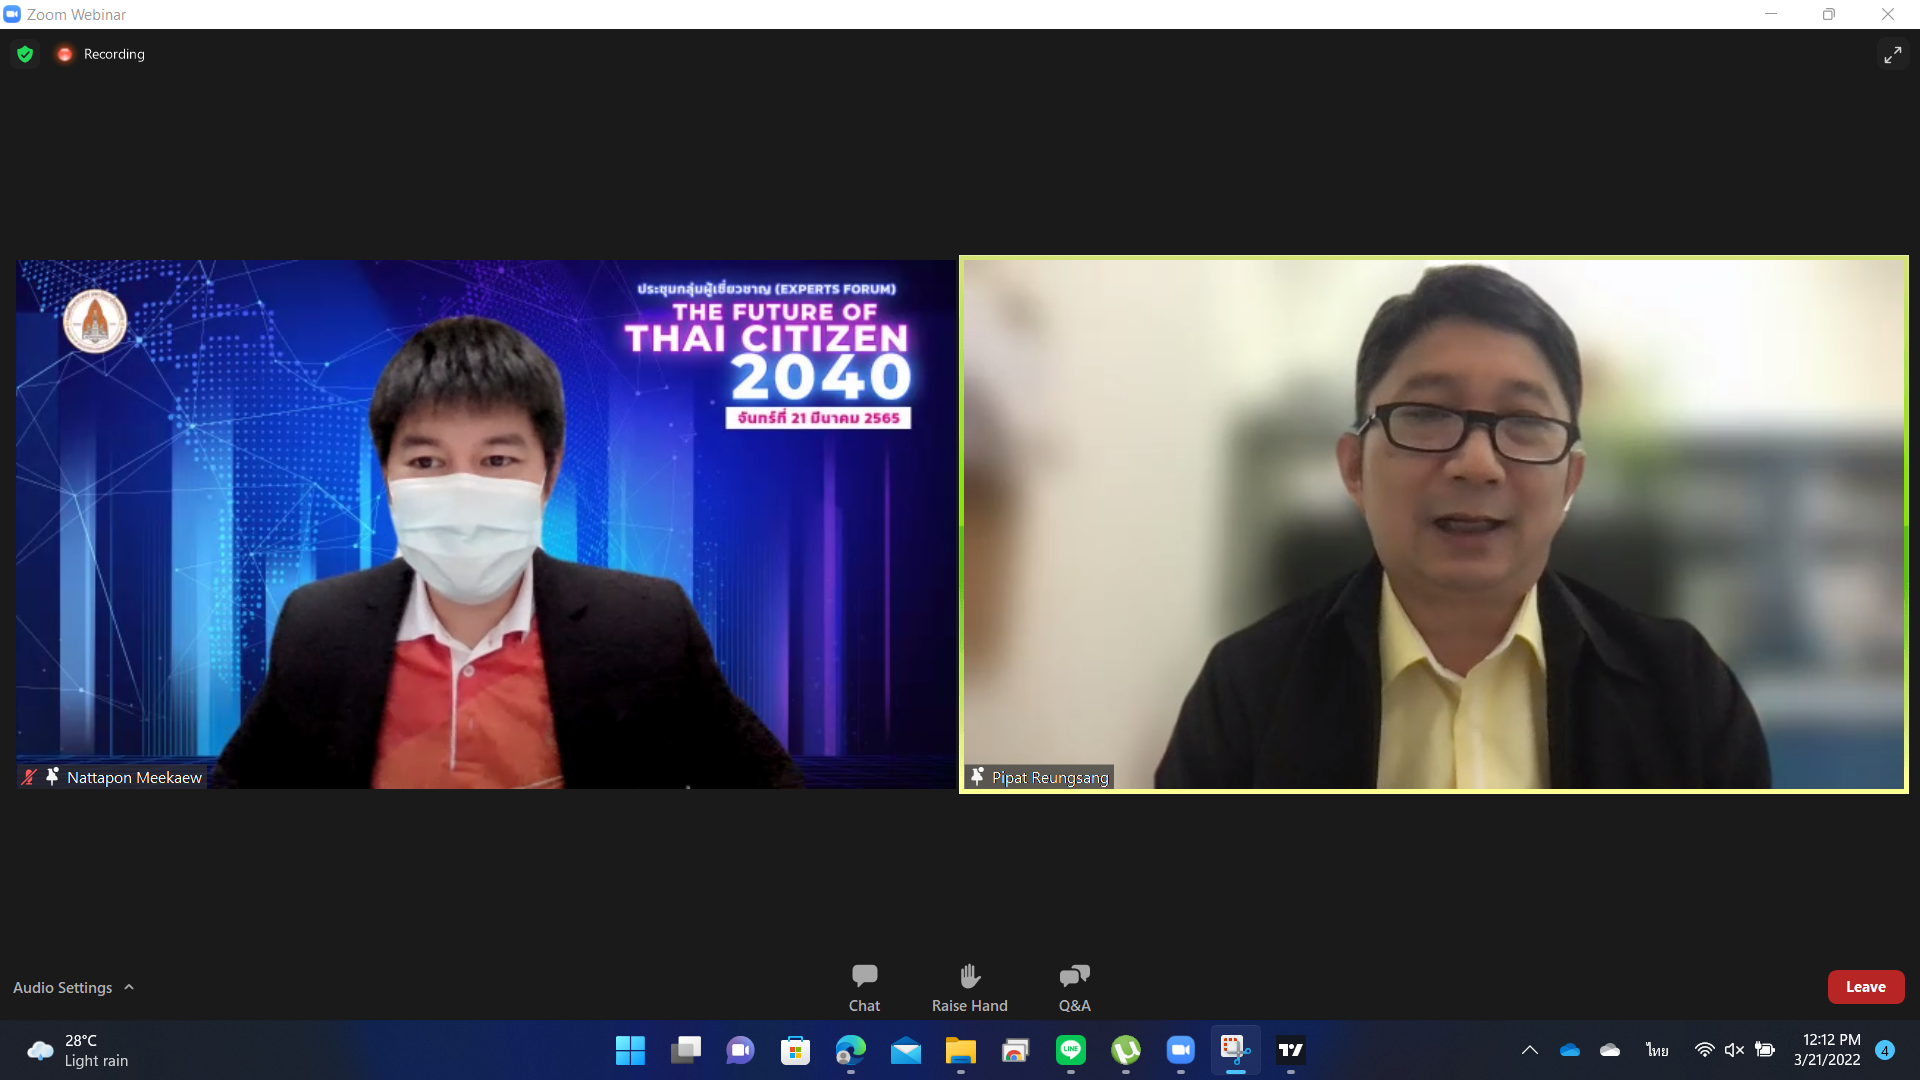
Task: Click the red Recording indicator
Action: (65, 54)
